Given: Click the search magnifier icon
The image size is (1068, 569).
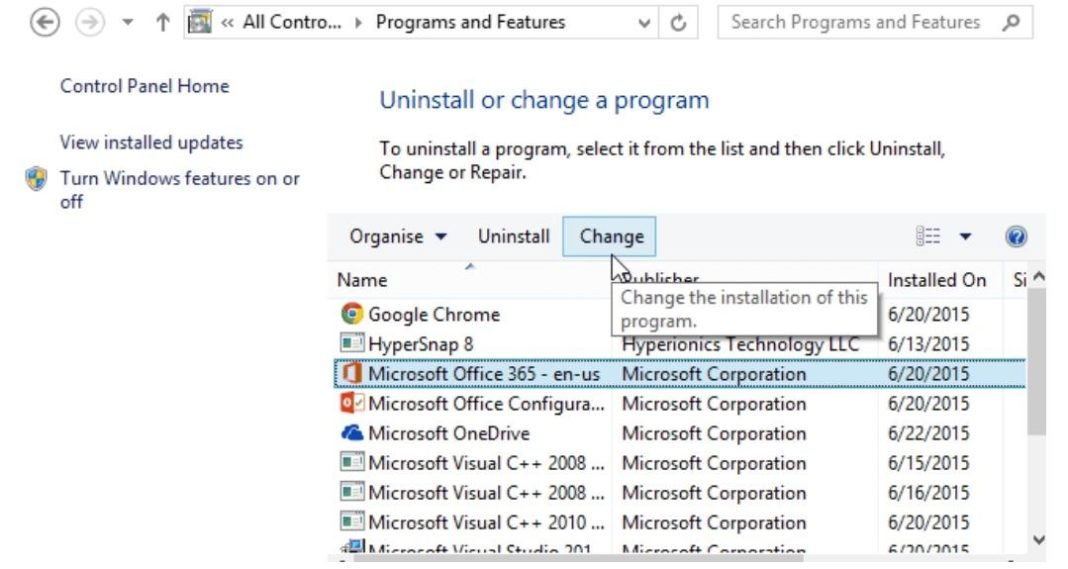Looking at the screenshot, I should (1010, 22).
